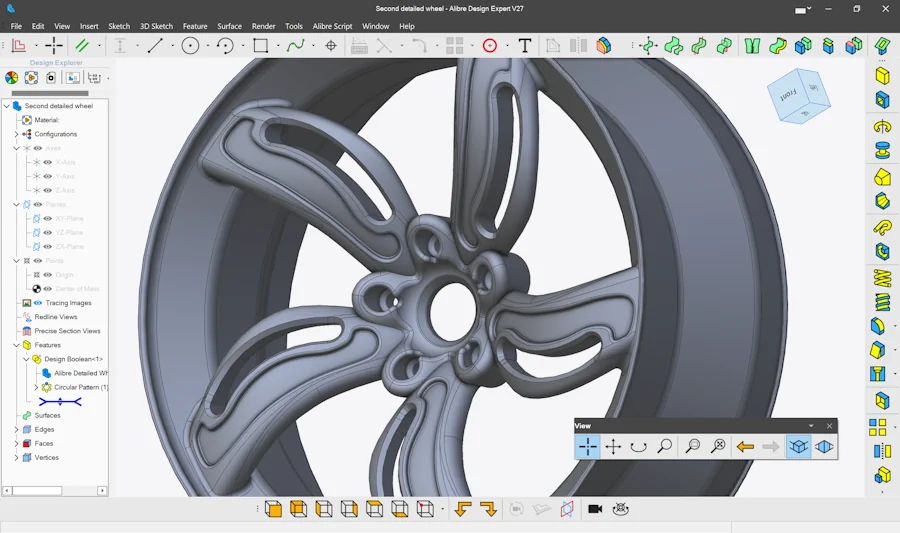Select Precise Section Views item

(x=67, y=331)
